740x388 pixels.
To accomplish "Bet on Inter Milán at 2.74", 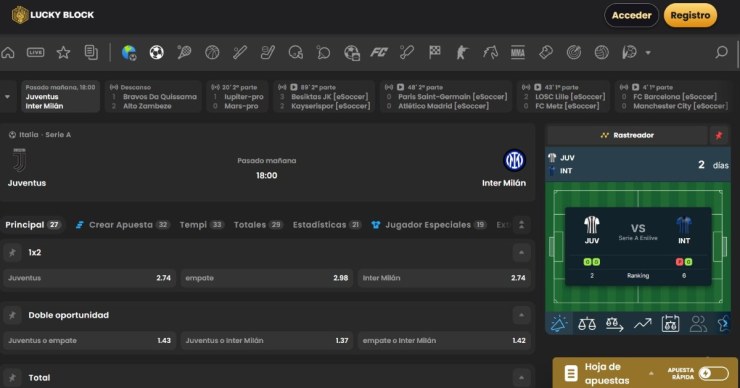I will pyautogui.click(x=444, y=278).
